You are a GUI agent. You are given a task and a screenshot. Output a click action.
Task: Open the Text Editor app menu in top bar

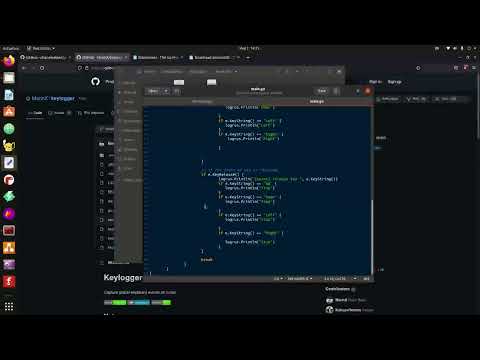(x=41, y=48)
